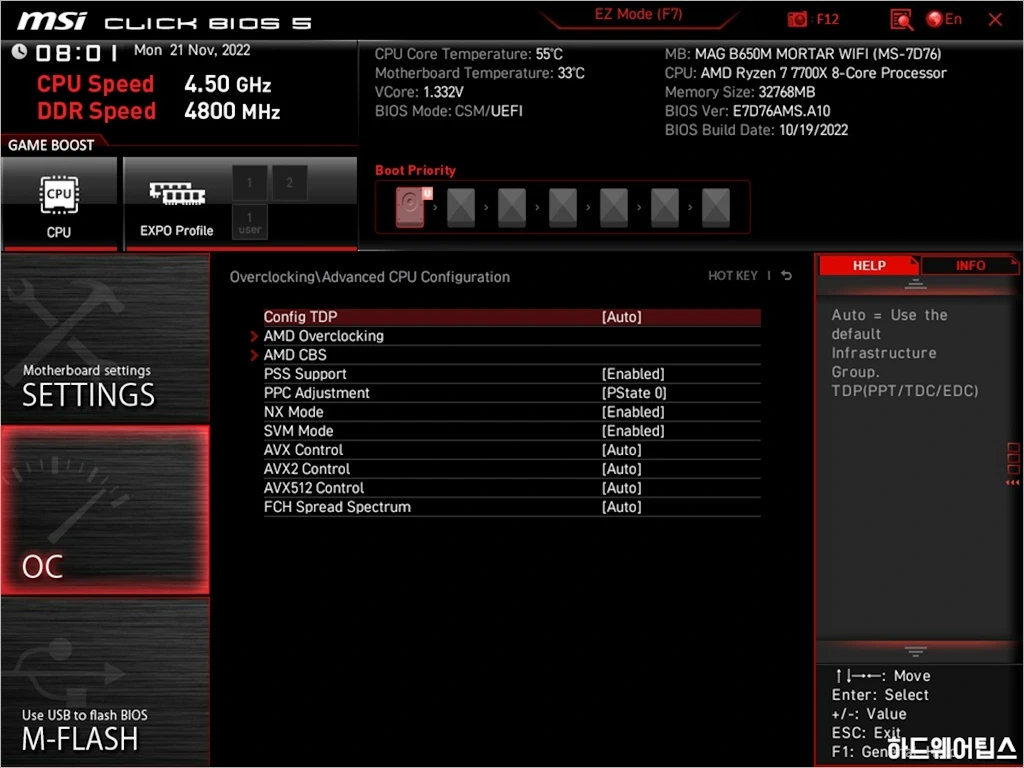Go back using the return arrow icon
This screenshot has height=768, width=1024.
click(x=787, y=276)
